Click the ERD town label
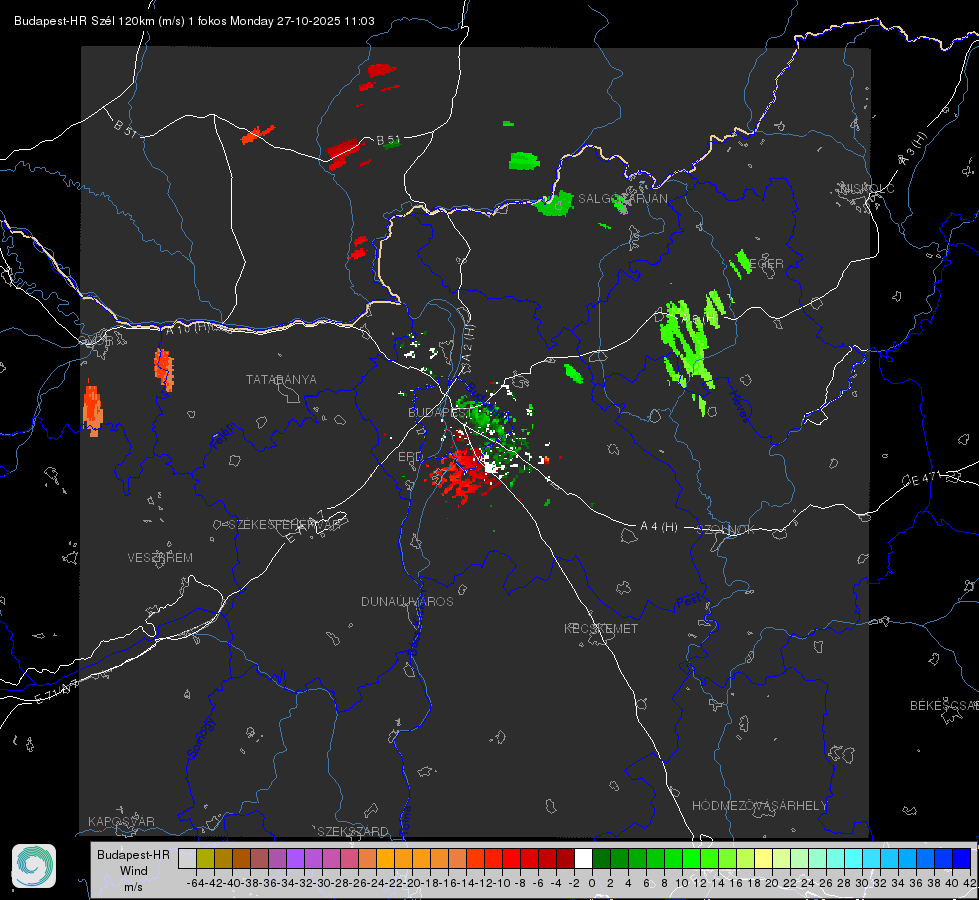Screen dimensions: 979x900 click(x=410, y=457)
